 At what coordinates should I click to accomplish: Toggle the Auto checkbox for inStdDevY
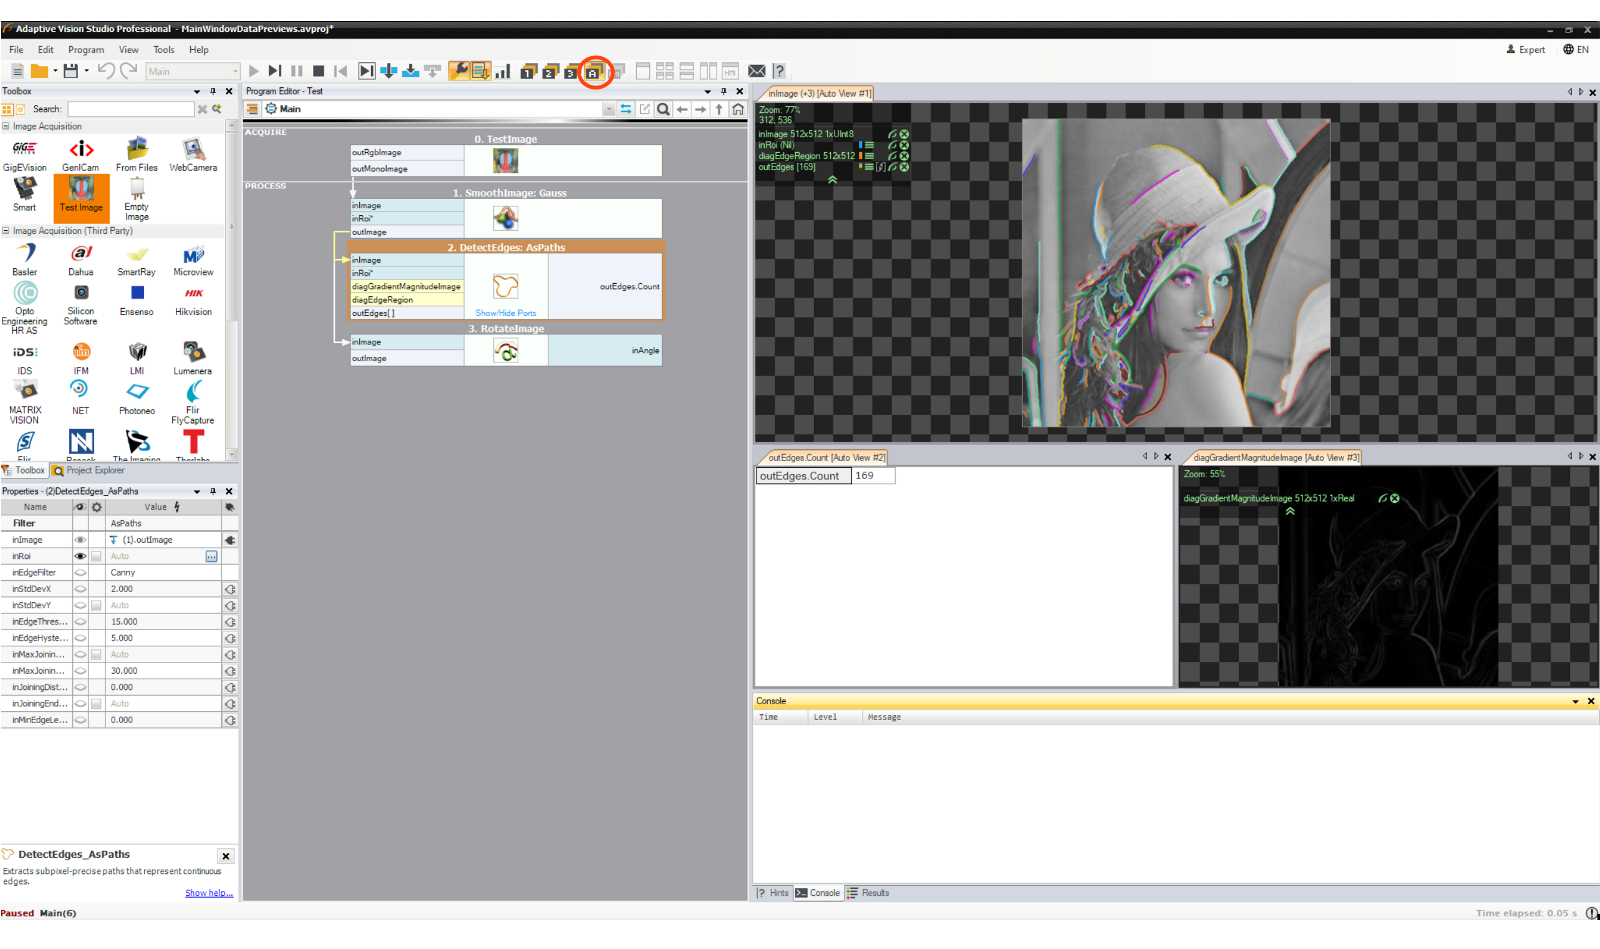coord(97,605)
